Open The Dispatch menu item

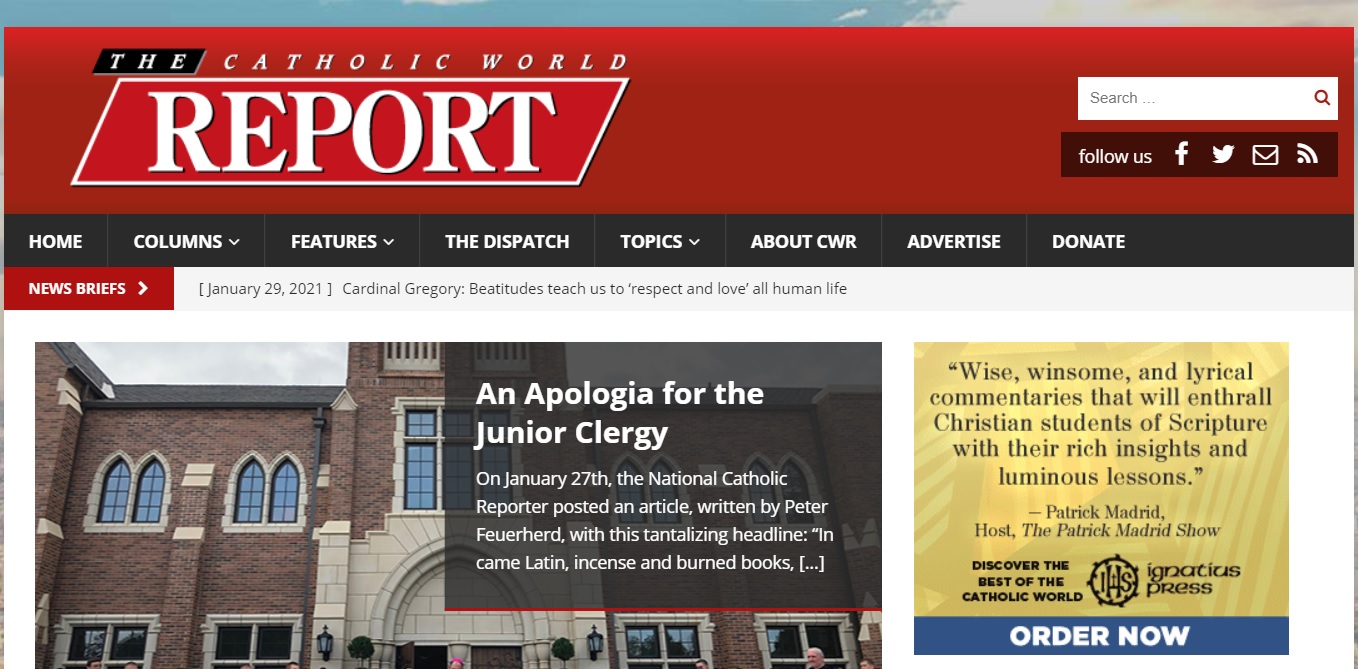[x=507, y=241]
